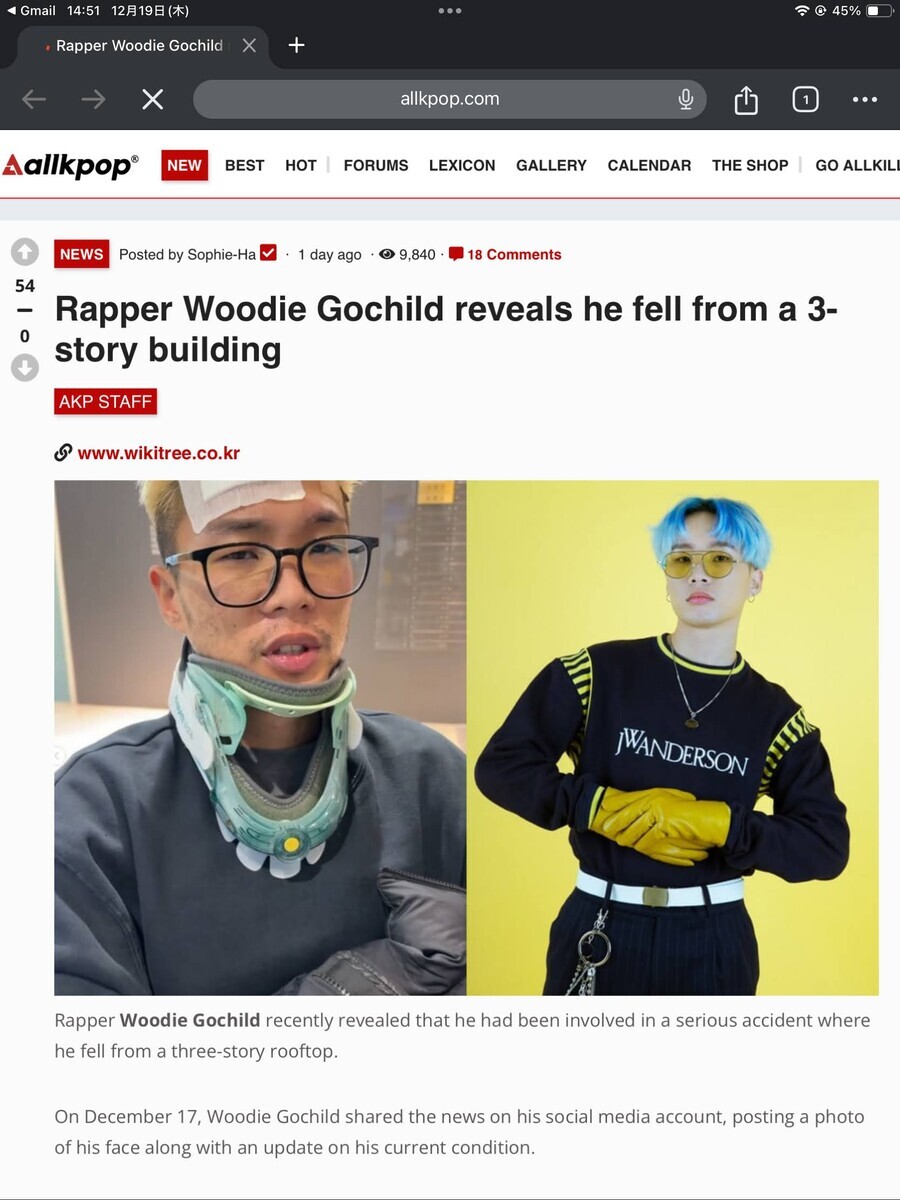
Task: Open the share sheet icon
Action: click(x=746, y=99)
